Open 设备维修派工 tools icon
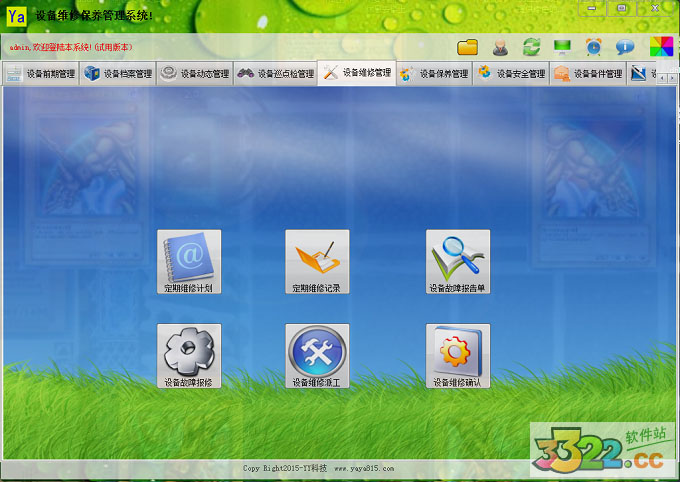The height and width of the screenshot is (482, 680). [x=317, y=356]
